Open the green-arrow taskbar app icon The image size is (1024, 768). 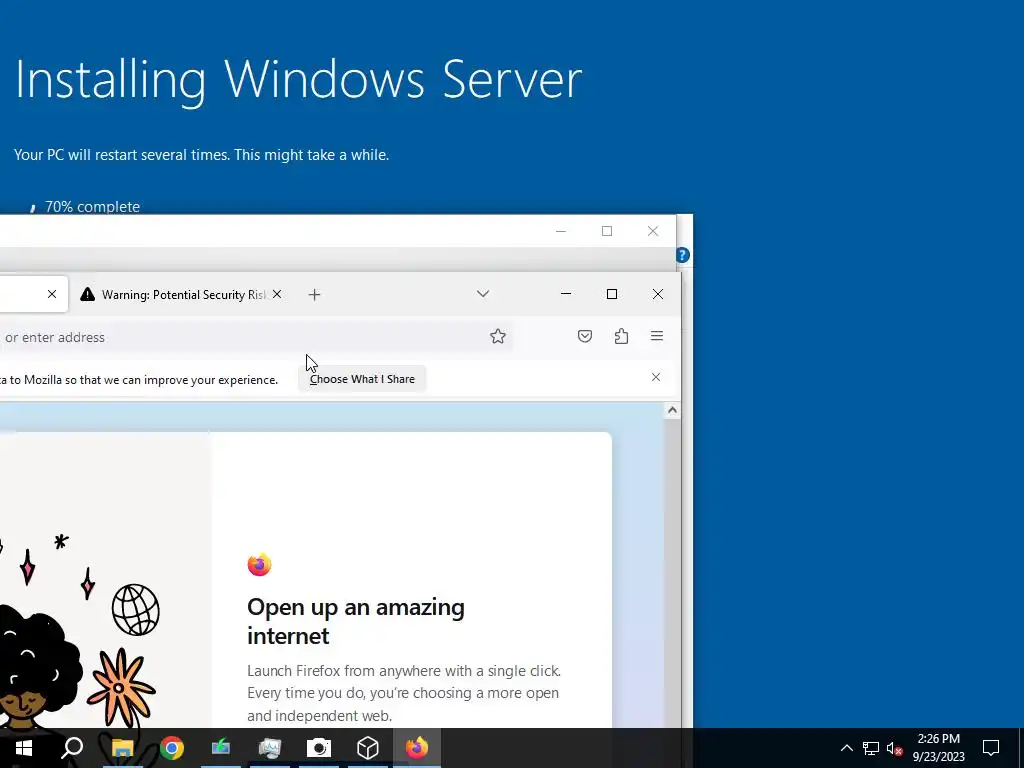(x=221, y=748)
